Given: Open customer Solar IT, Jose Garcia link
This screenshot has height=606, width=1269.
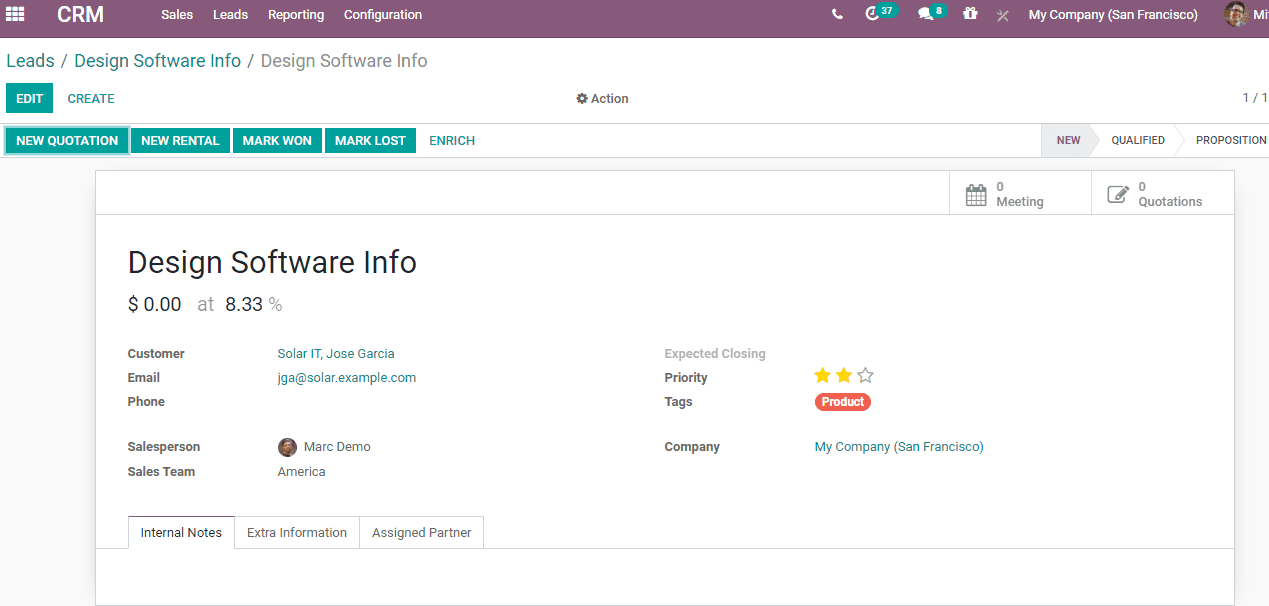Looking at the screenshot, I should coord(336,354).
